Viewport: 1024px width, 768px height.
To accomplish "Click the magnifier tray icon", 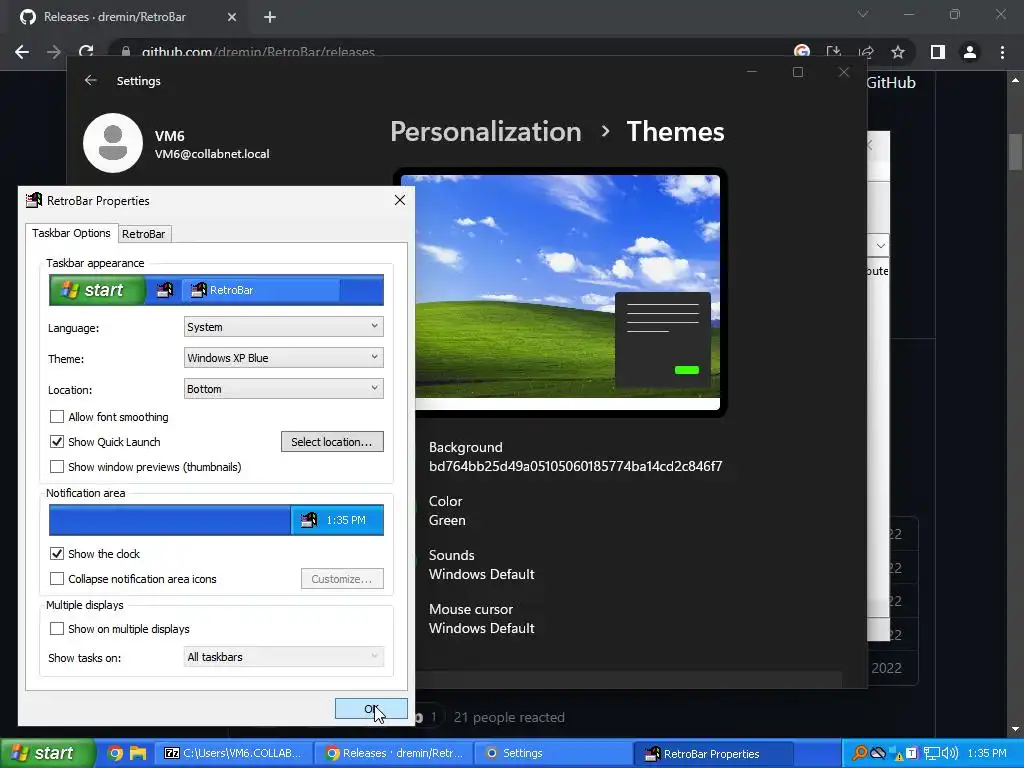I will 860,754.
